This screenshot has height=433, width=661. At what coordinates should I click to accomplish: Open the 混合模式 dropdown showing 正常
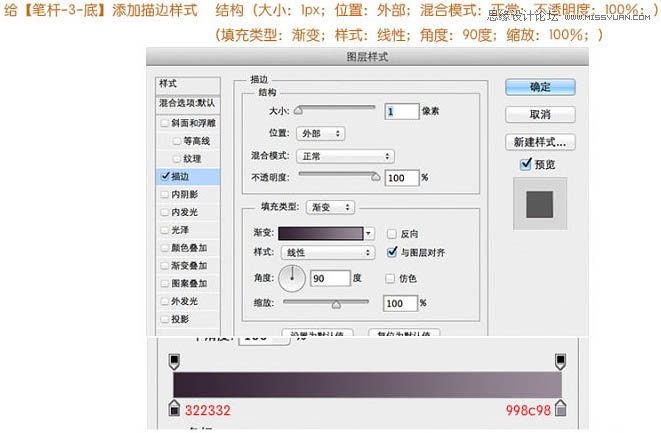[x=345, y=156]
